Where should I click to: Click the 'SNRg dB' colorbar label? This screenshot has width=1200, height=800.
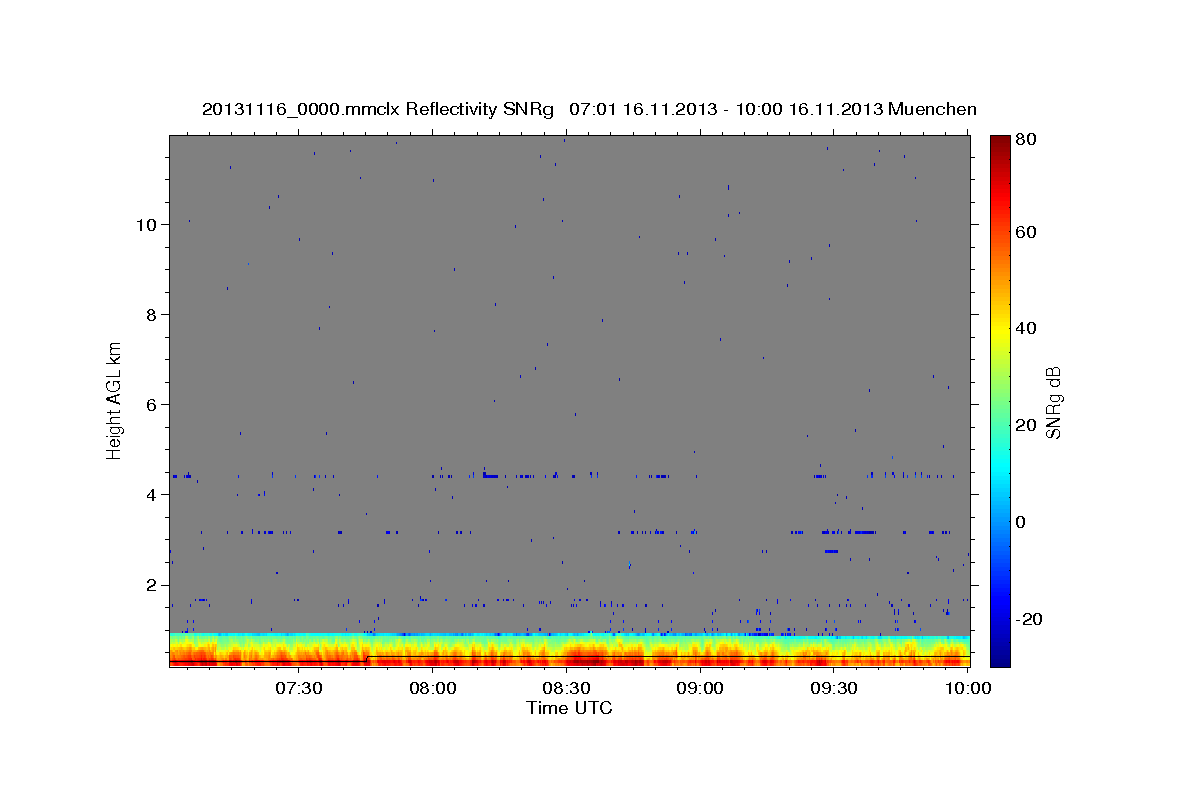[1053, 402]
